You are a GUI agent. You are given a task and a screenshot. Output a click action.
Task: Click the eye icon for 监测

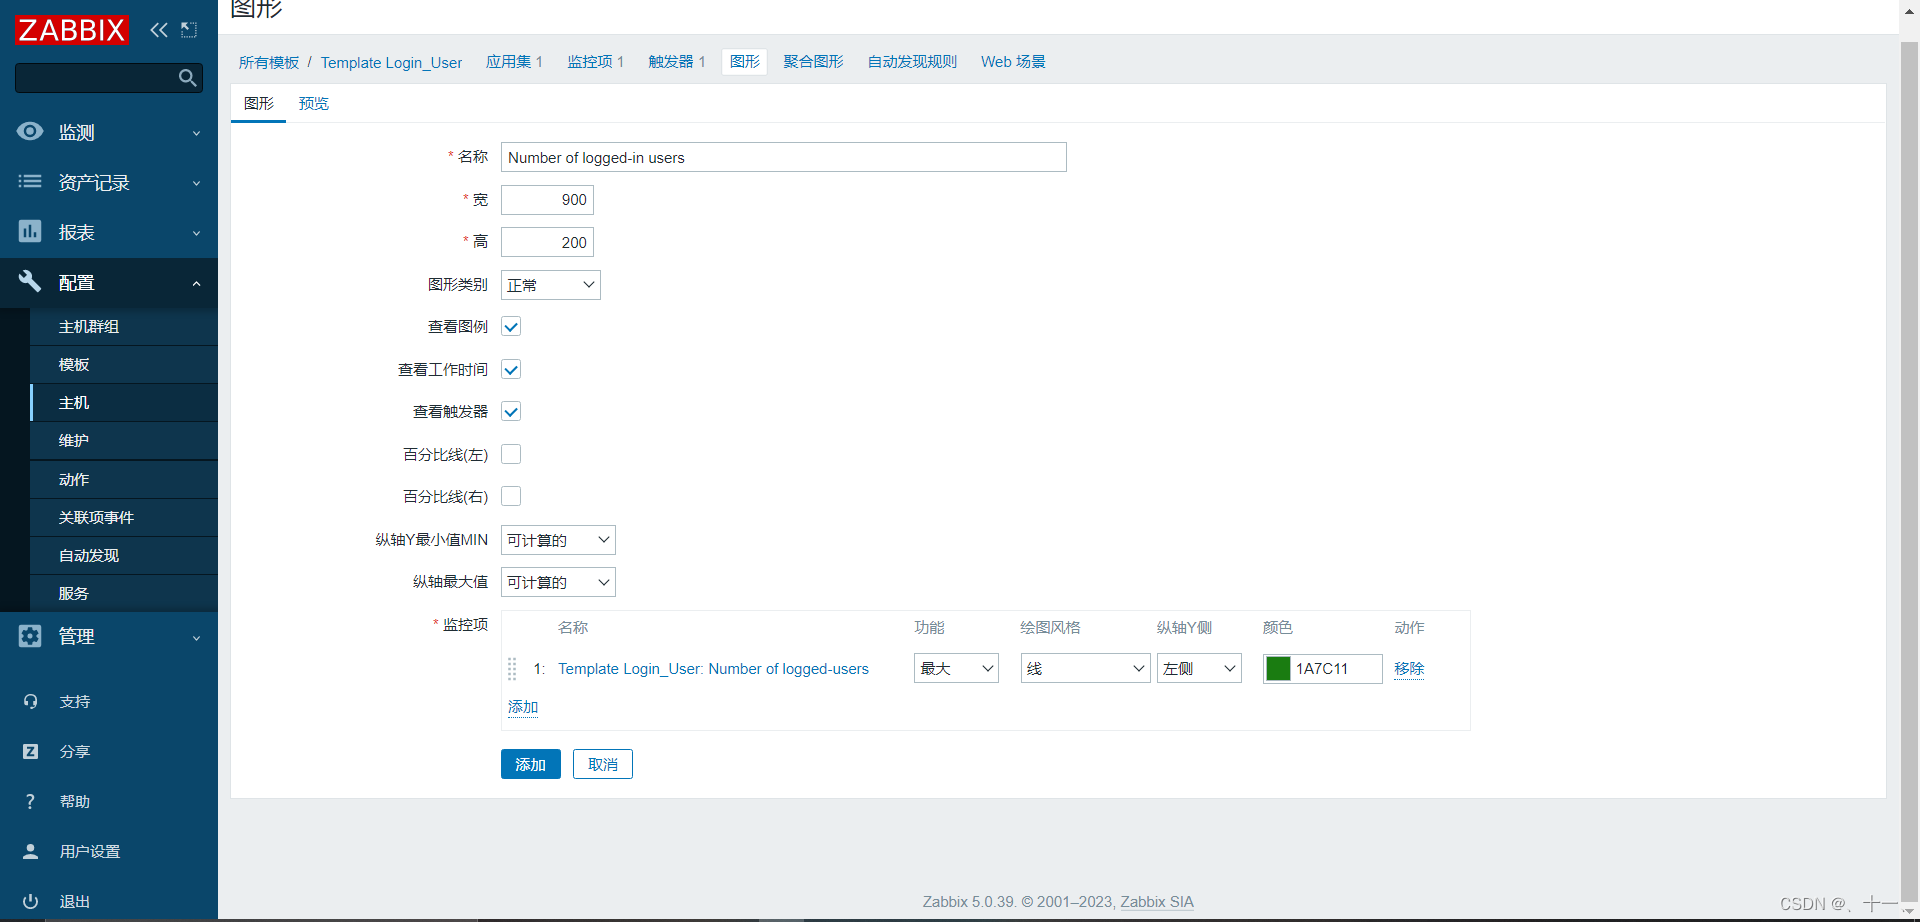tap(30, 131)
